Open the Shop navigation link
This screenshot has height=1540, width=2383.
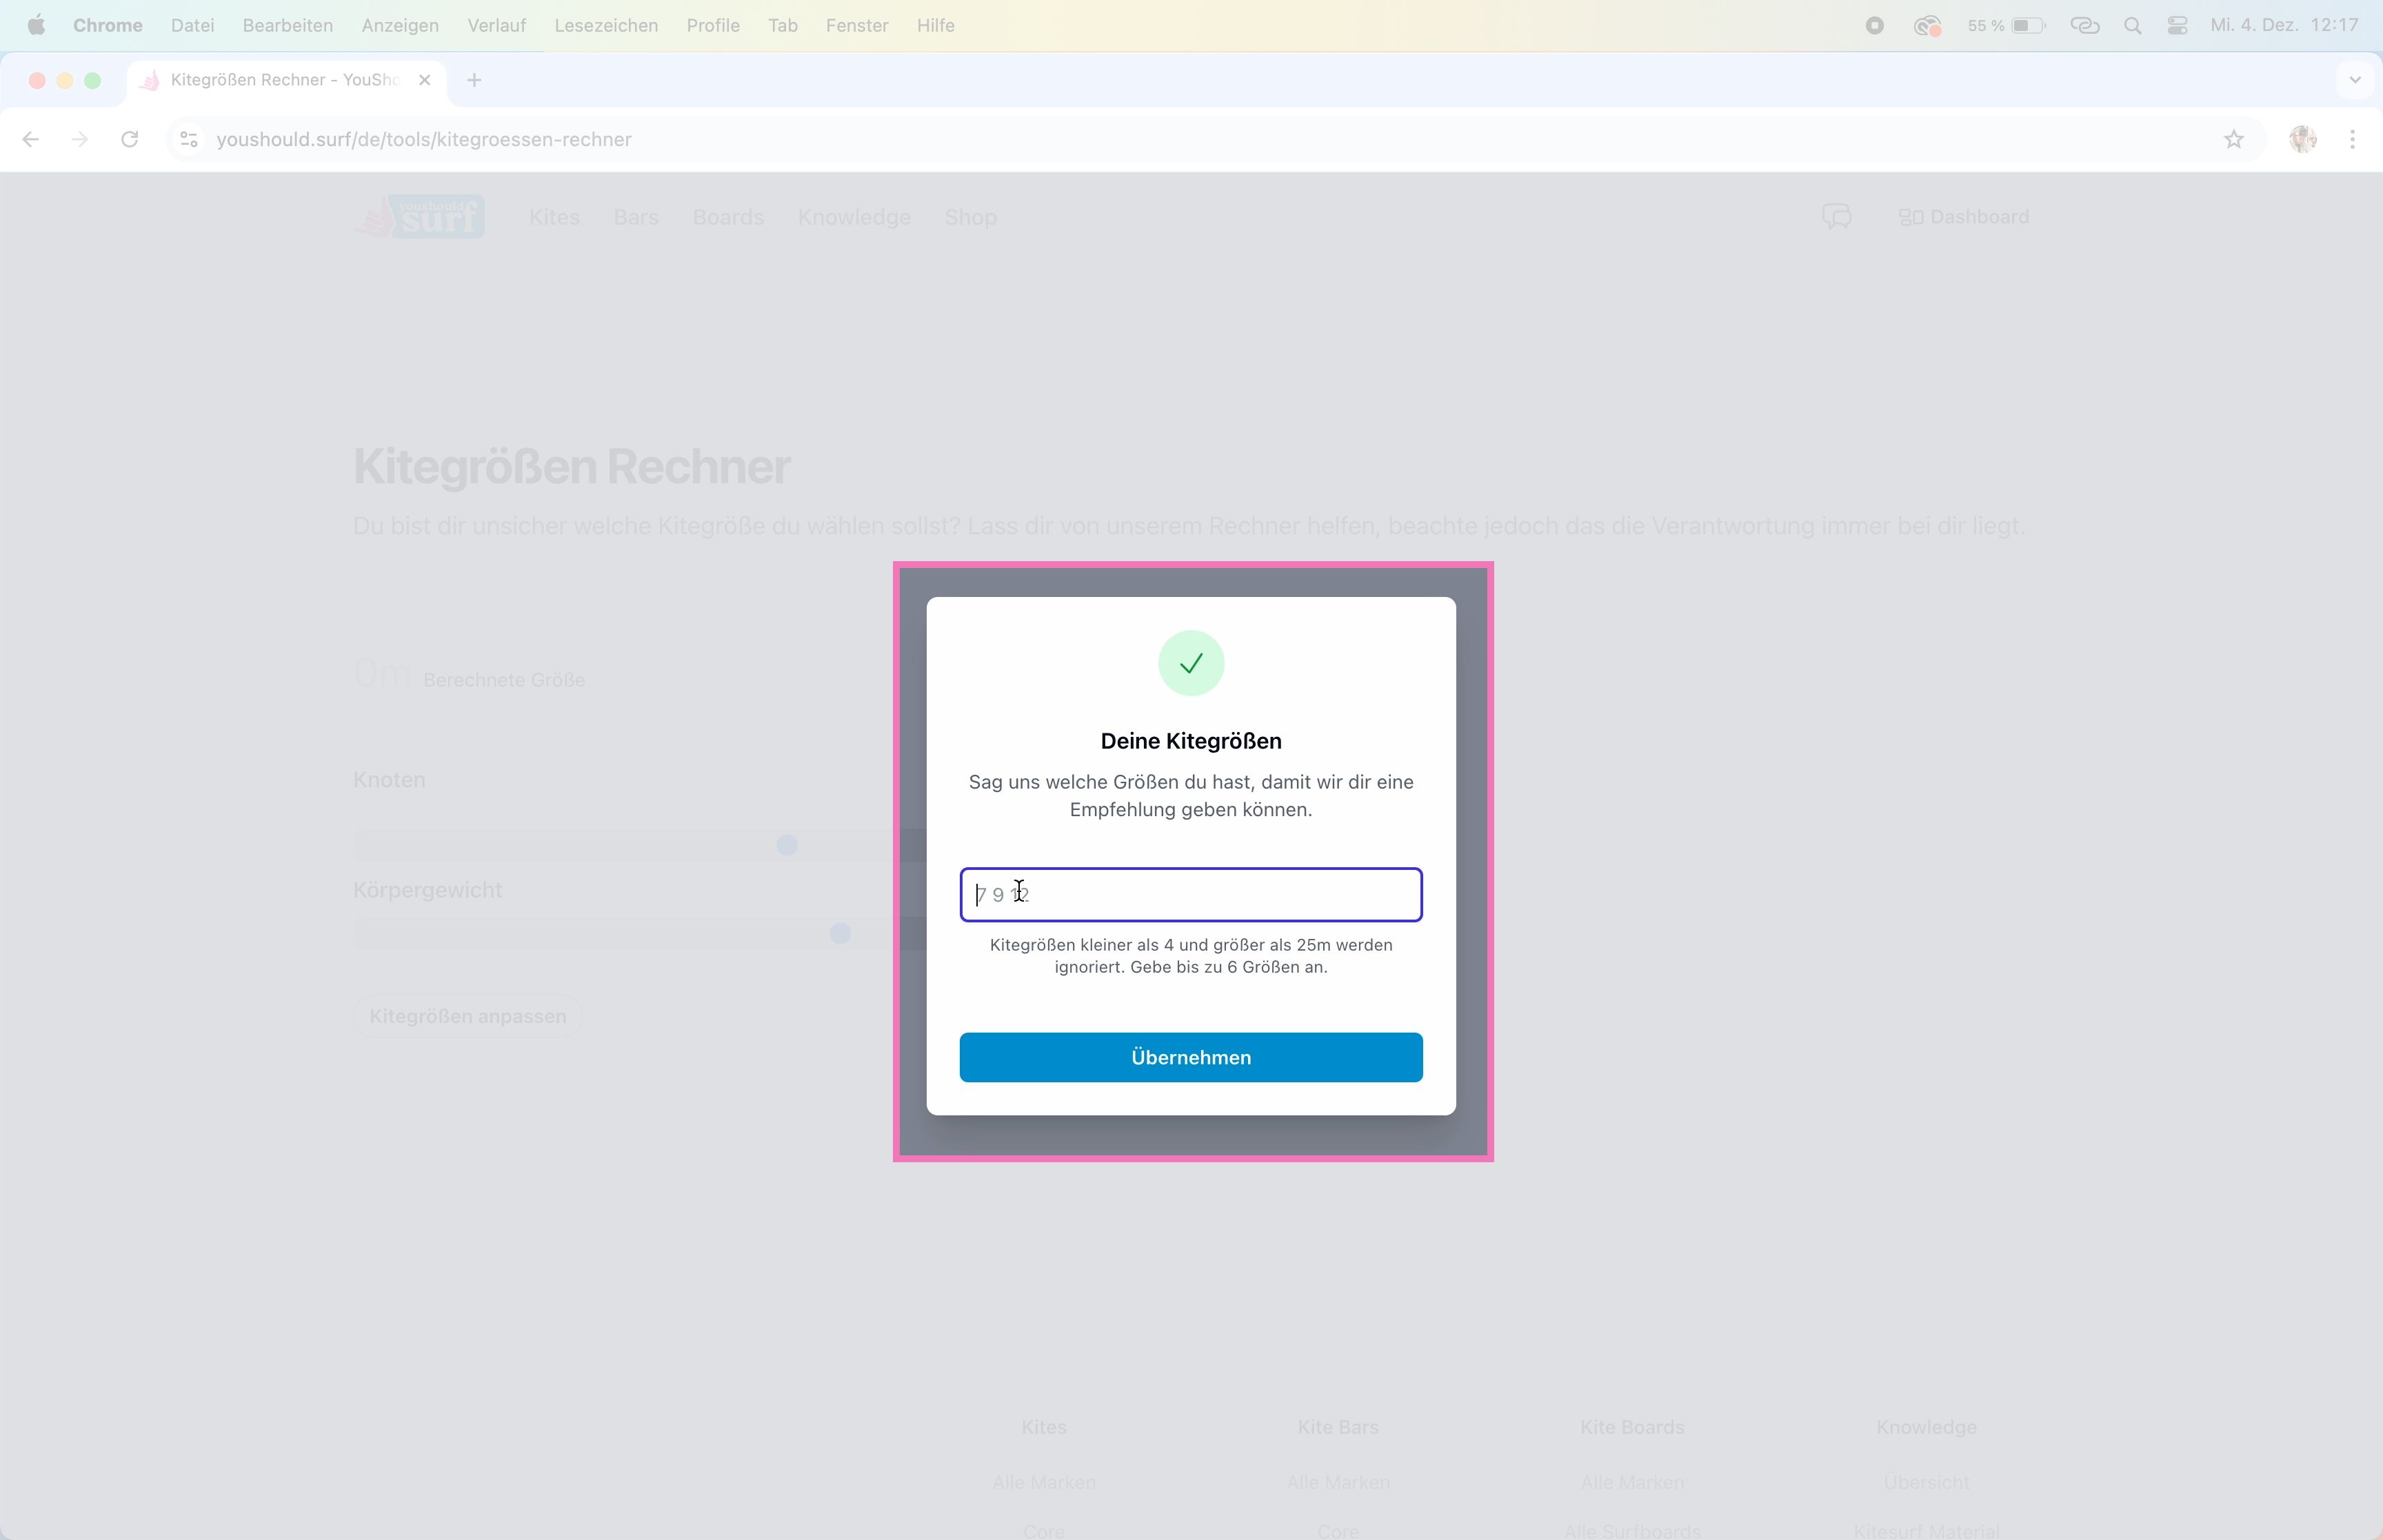point(971,217)
